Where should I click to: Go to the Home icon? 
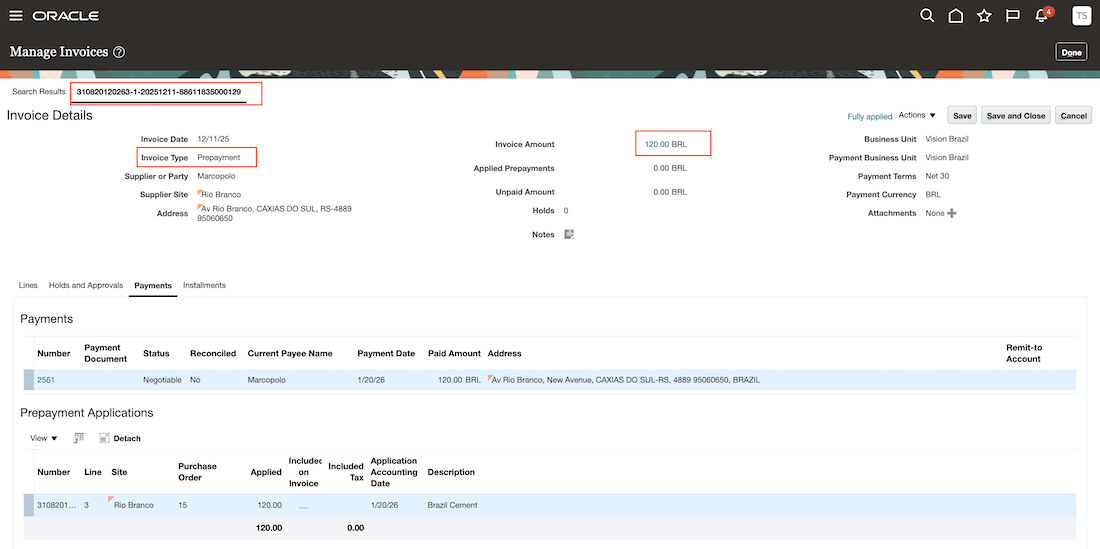(955, 15)
